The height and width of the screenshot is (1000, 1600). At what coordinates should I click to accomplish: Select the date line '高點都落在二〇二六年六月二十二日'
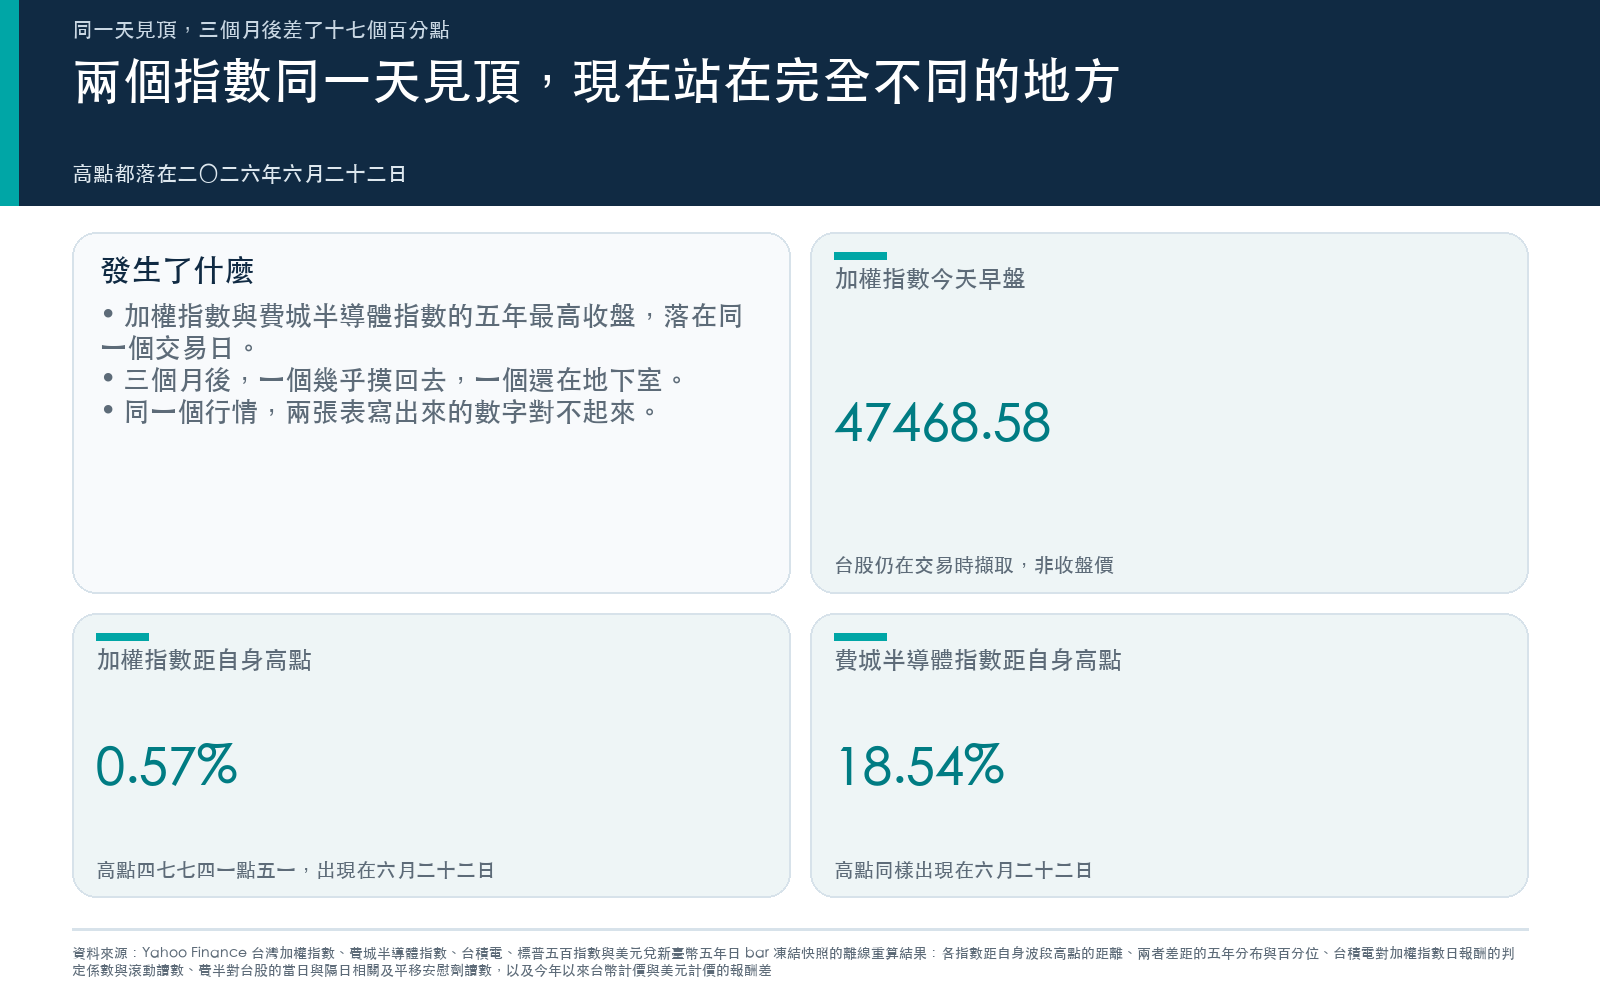[240, 174]
